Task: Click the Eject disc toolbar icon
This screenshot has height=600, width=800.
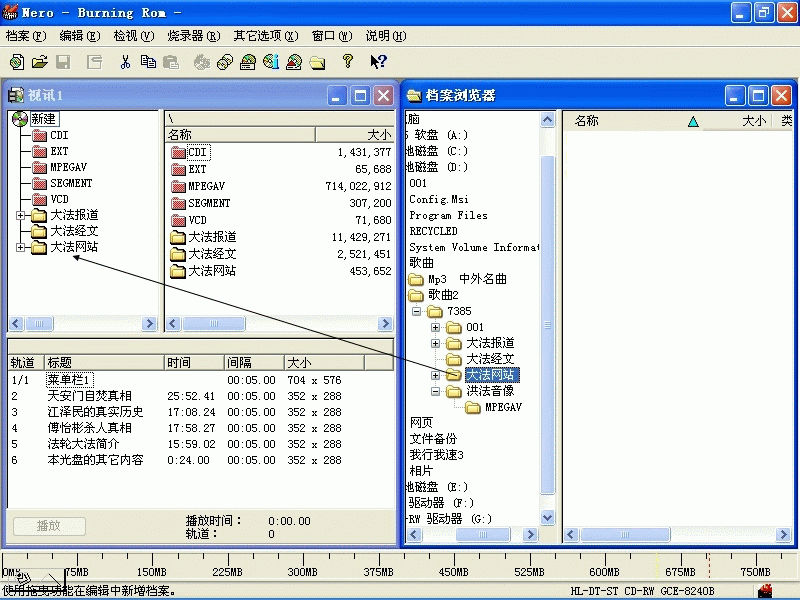Action: tap(294, 62)
